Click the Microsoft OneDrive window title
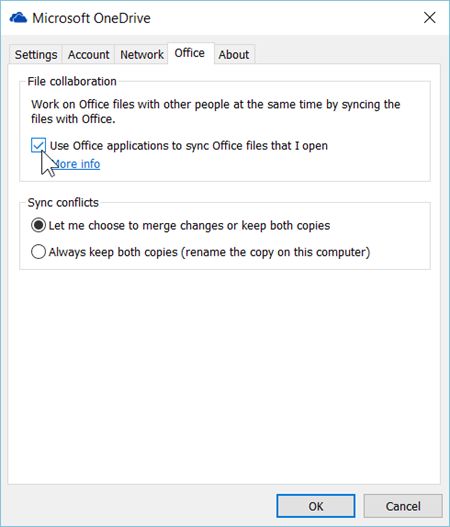The height and width of the screenshot is (527, 450). coord(91,18)
